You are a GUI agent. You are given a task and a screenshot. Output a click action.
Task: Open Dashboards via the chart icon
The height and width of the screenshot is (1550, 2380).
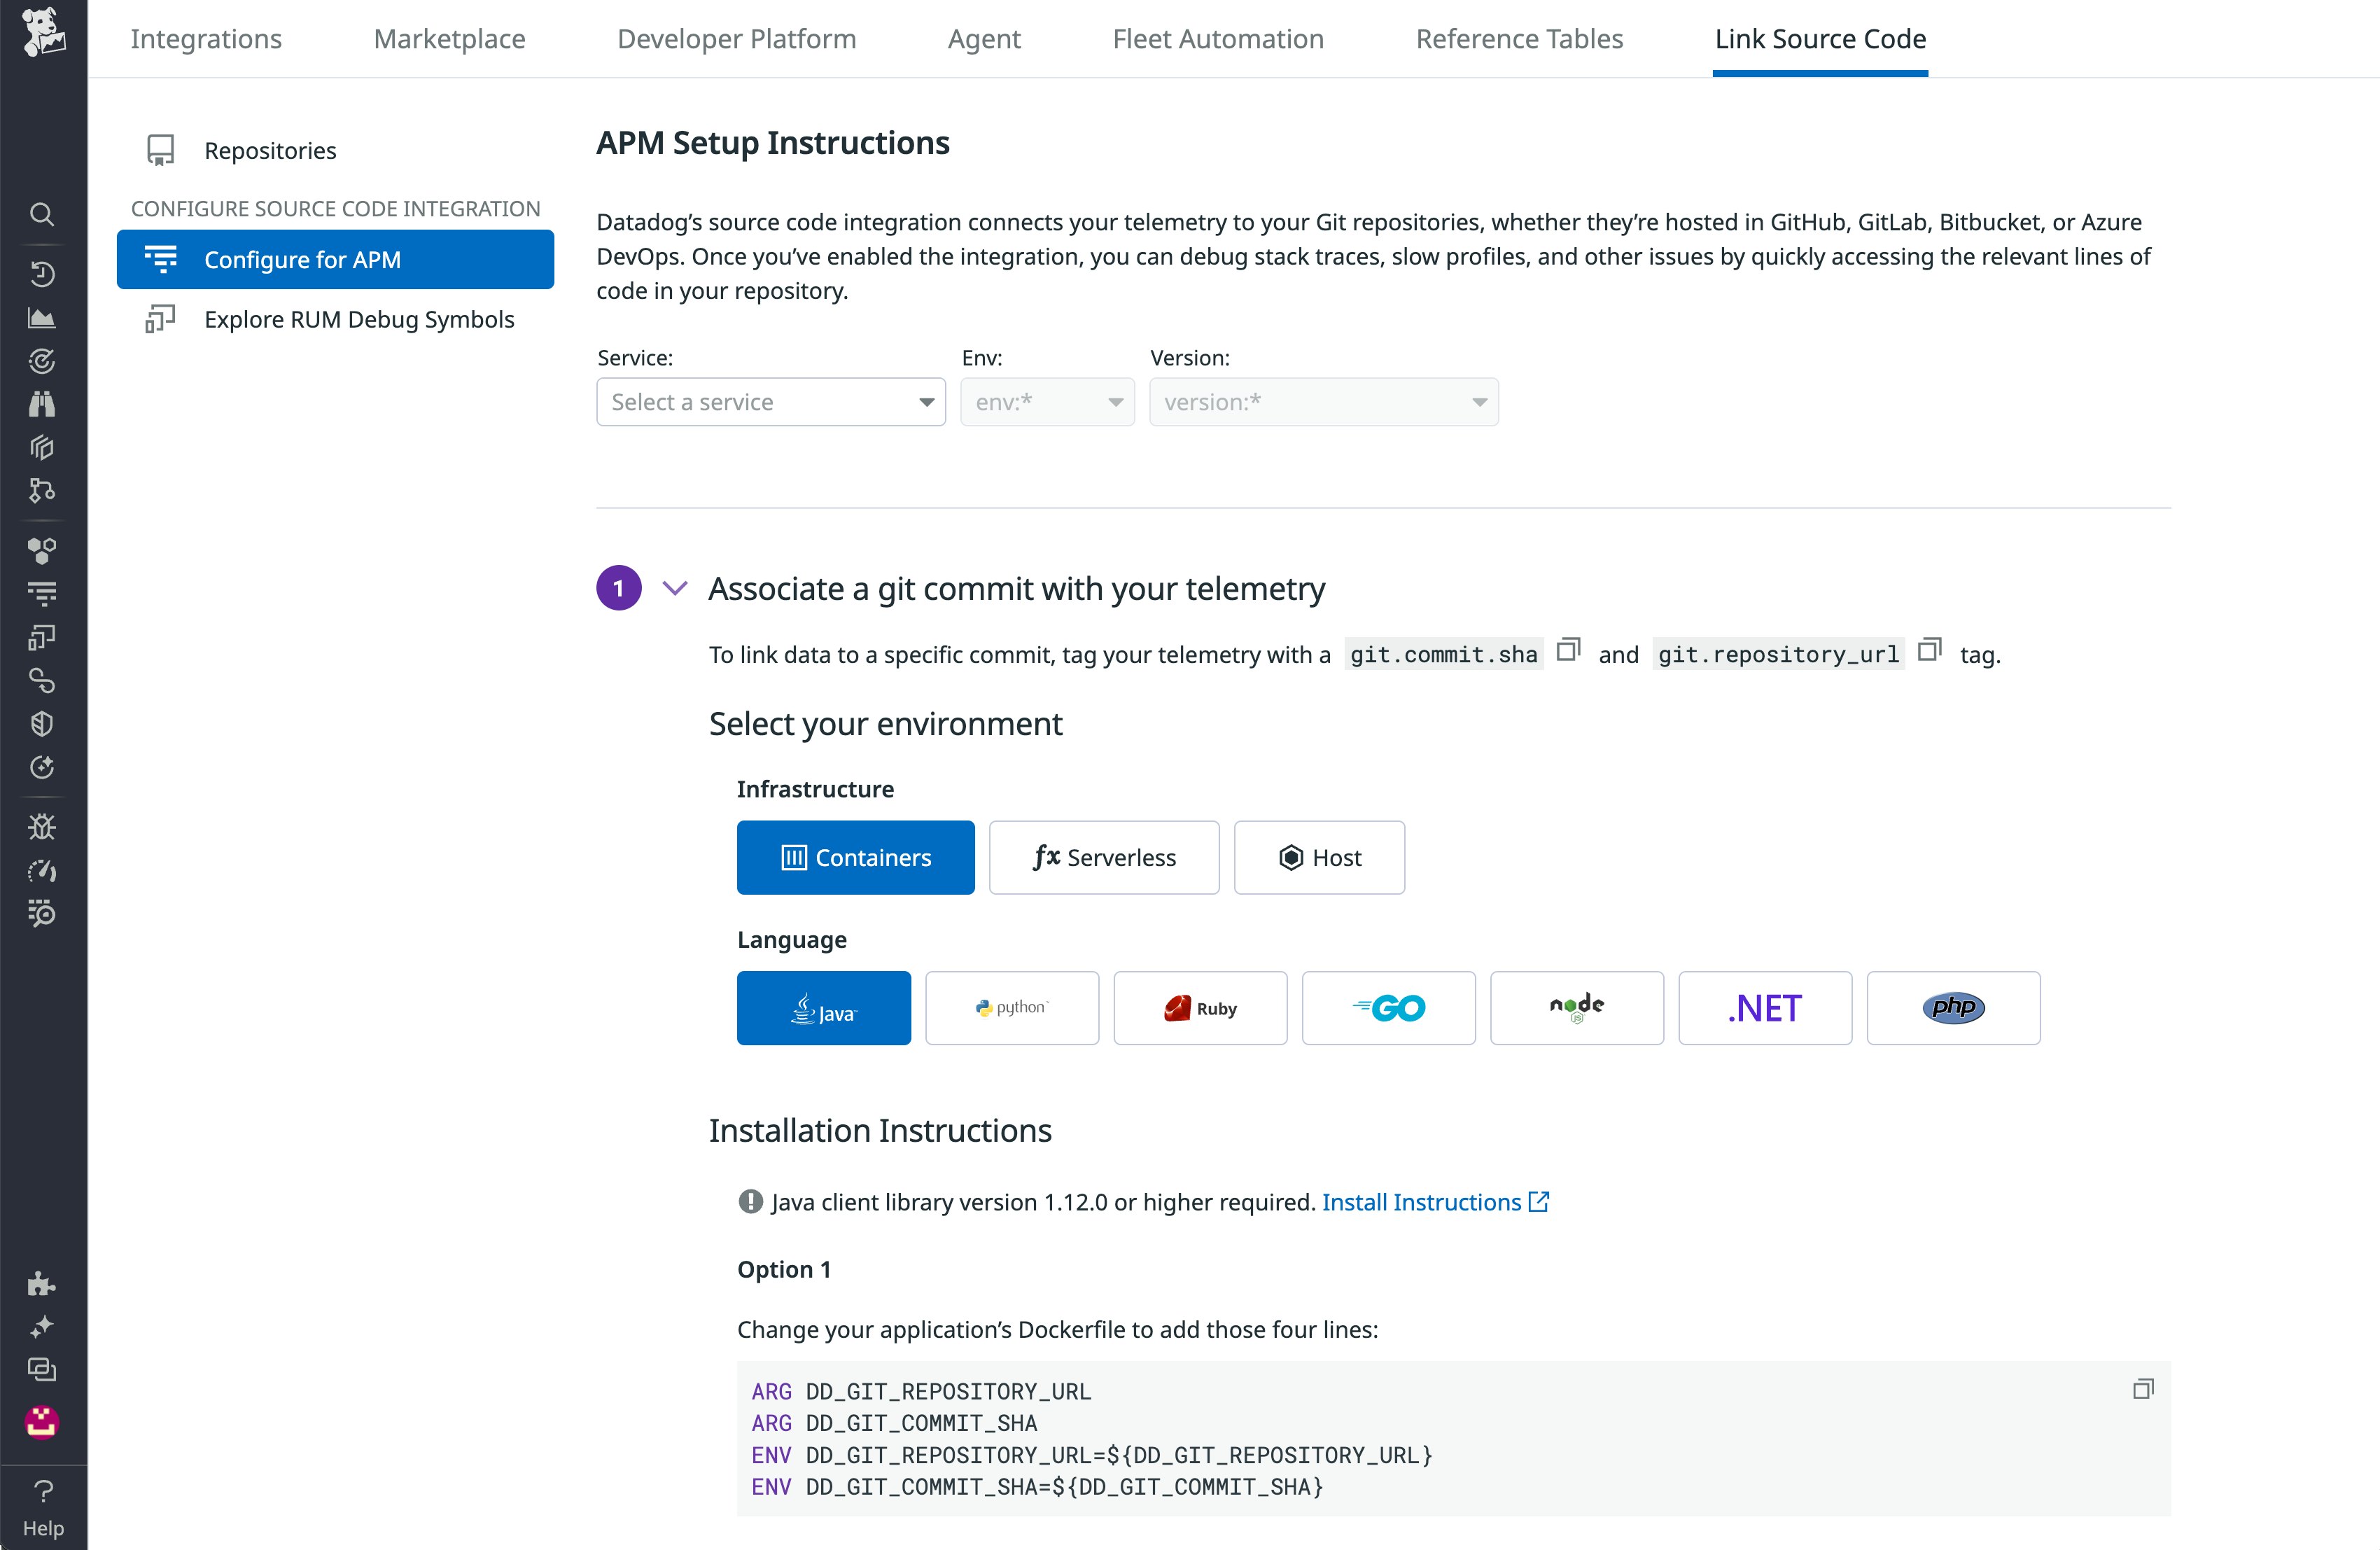(x=42, y=318)
